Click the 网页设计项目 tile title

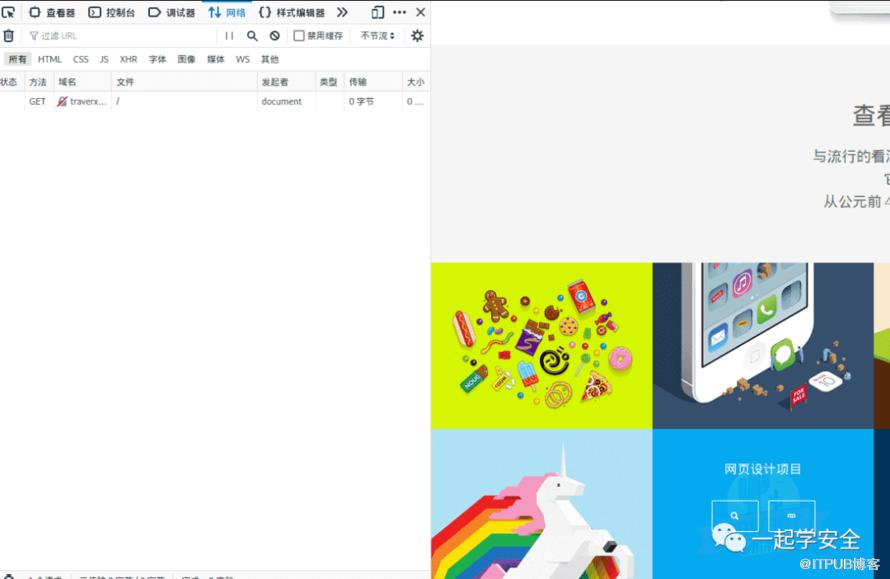click(x=762, y=469)
